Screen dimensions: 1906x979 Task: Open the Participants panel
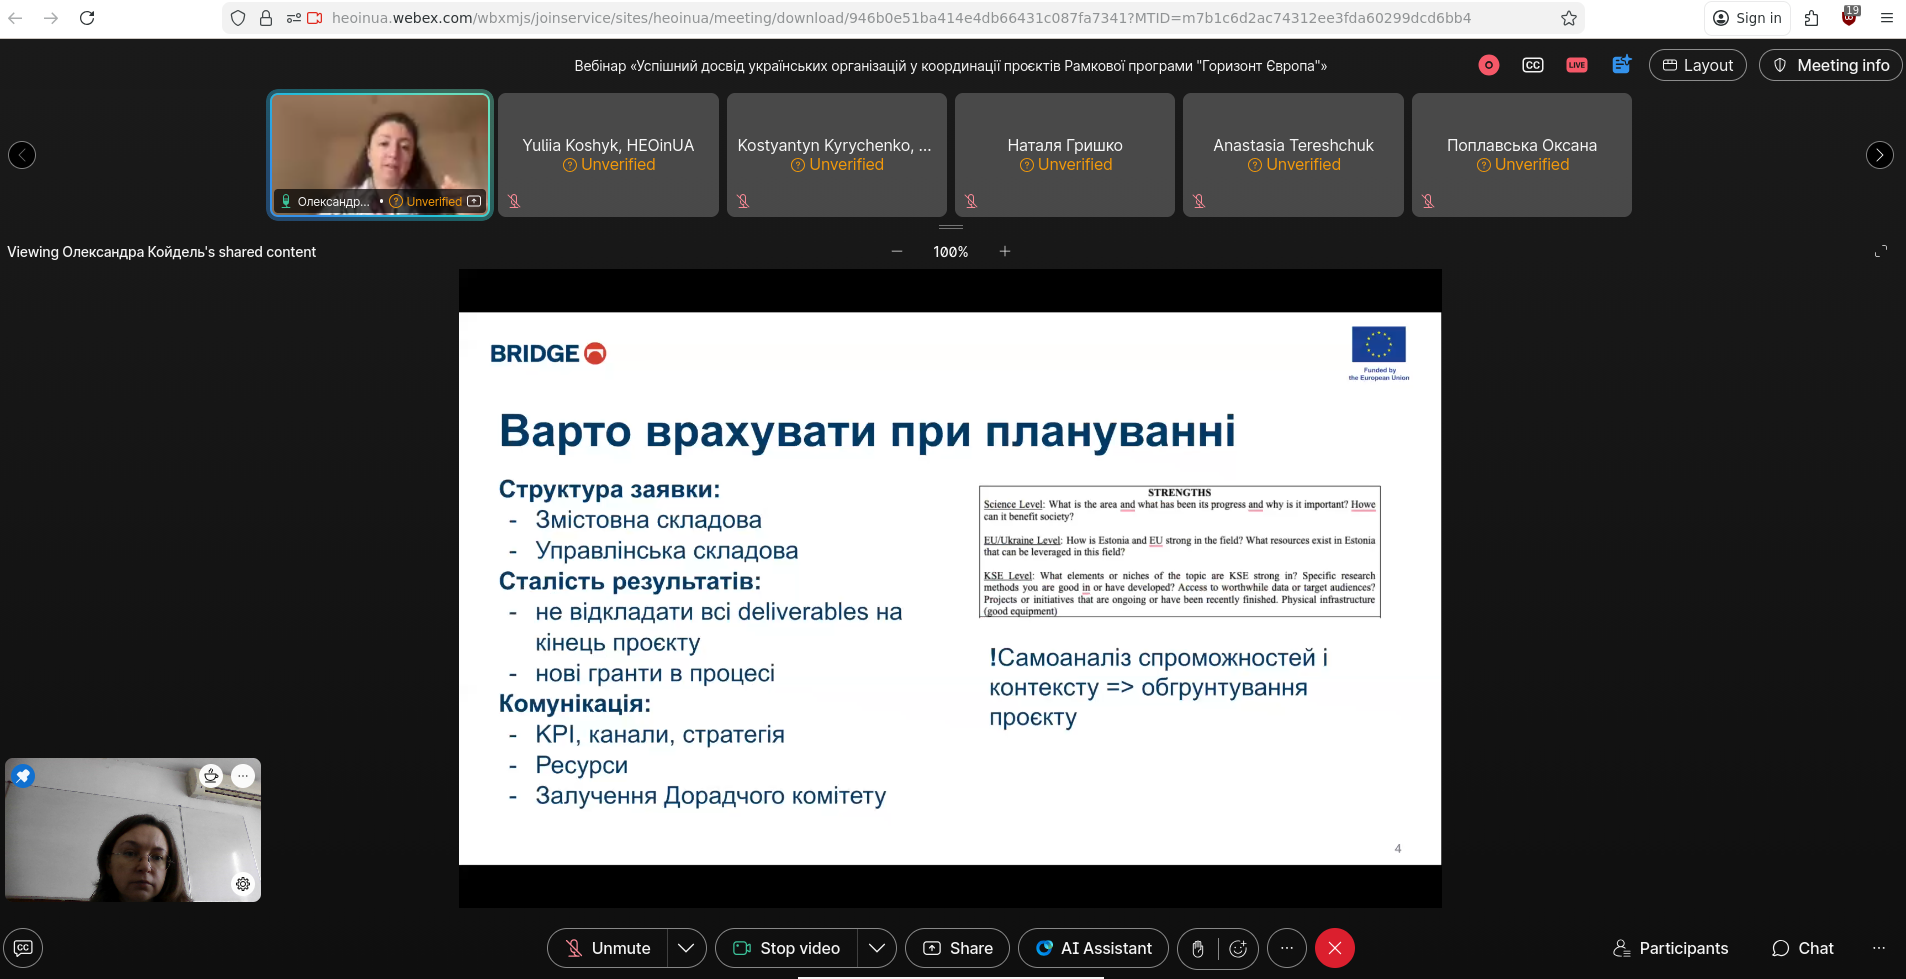coord(1670,948)
